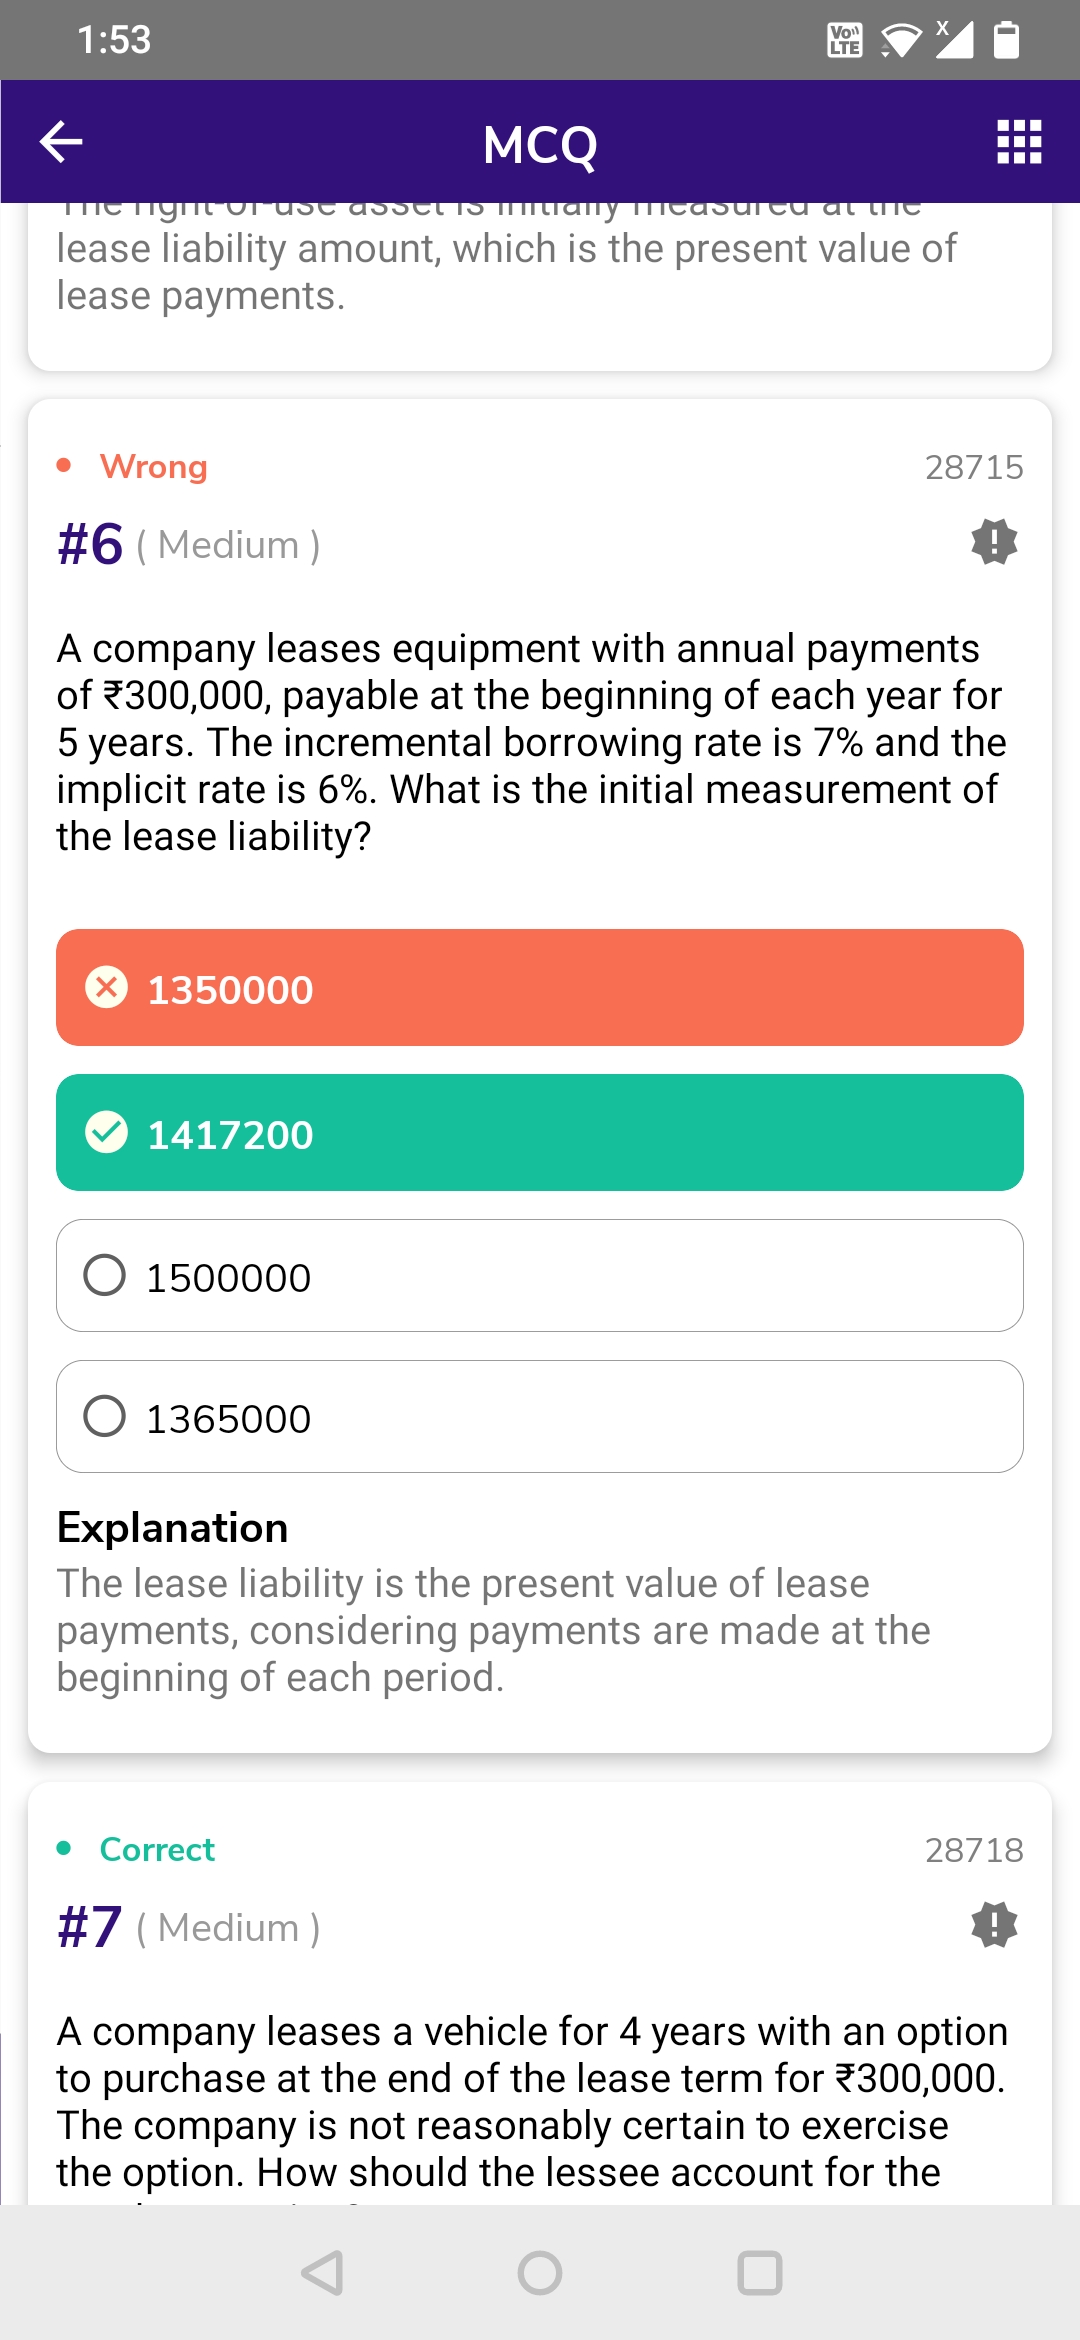Report question #6 via badge icon
This screenshot has width=1080, height=2340.
coord(994,542)
